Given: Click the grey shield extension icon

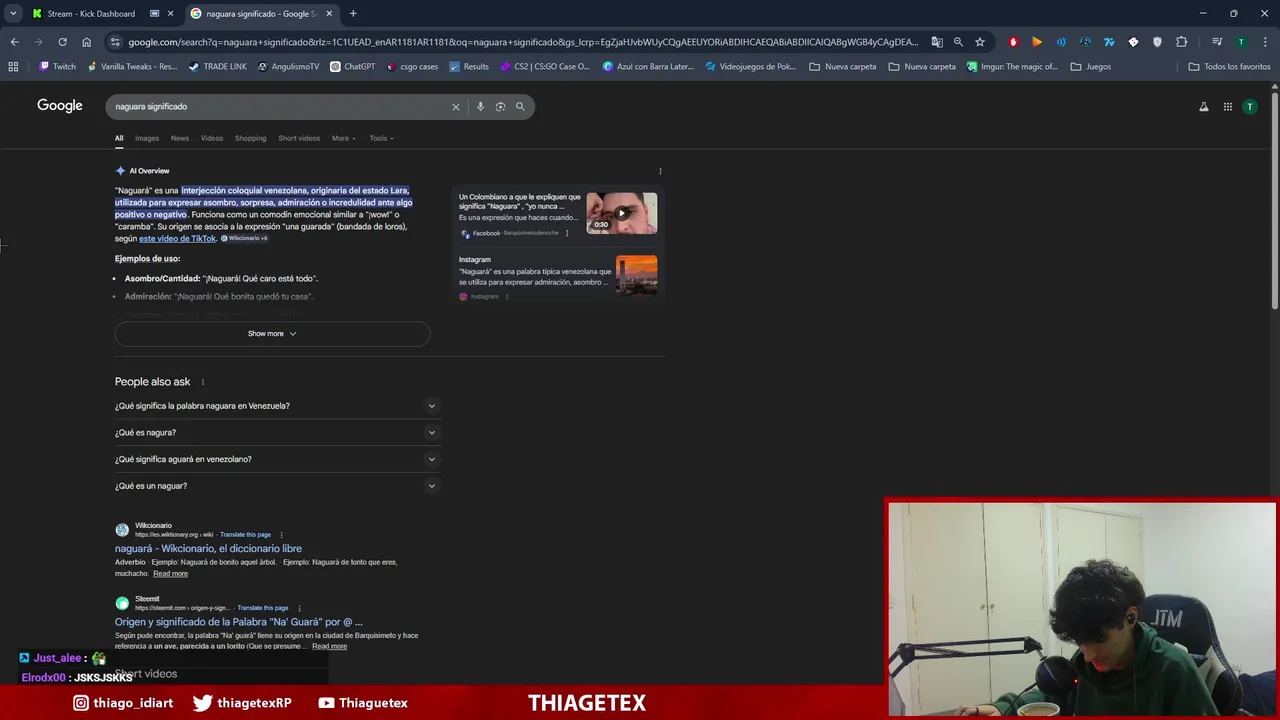Looking at the screenshot, I should 1157,42.
